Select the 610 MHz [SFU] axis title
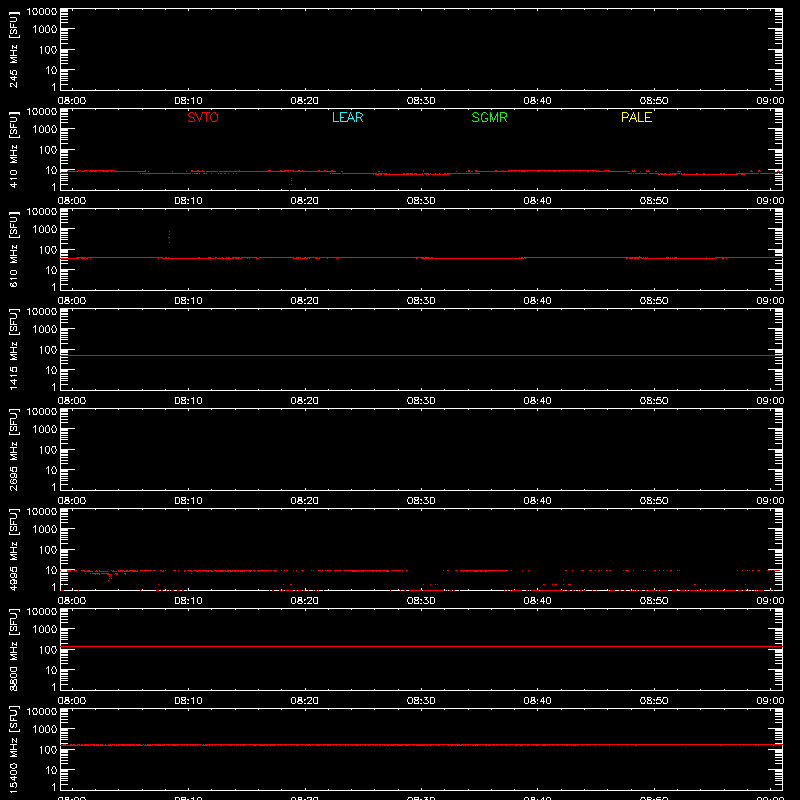This screenshot has width=800, height=800. click(x=13, y=249)
